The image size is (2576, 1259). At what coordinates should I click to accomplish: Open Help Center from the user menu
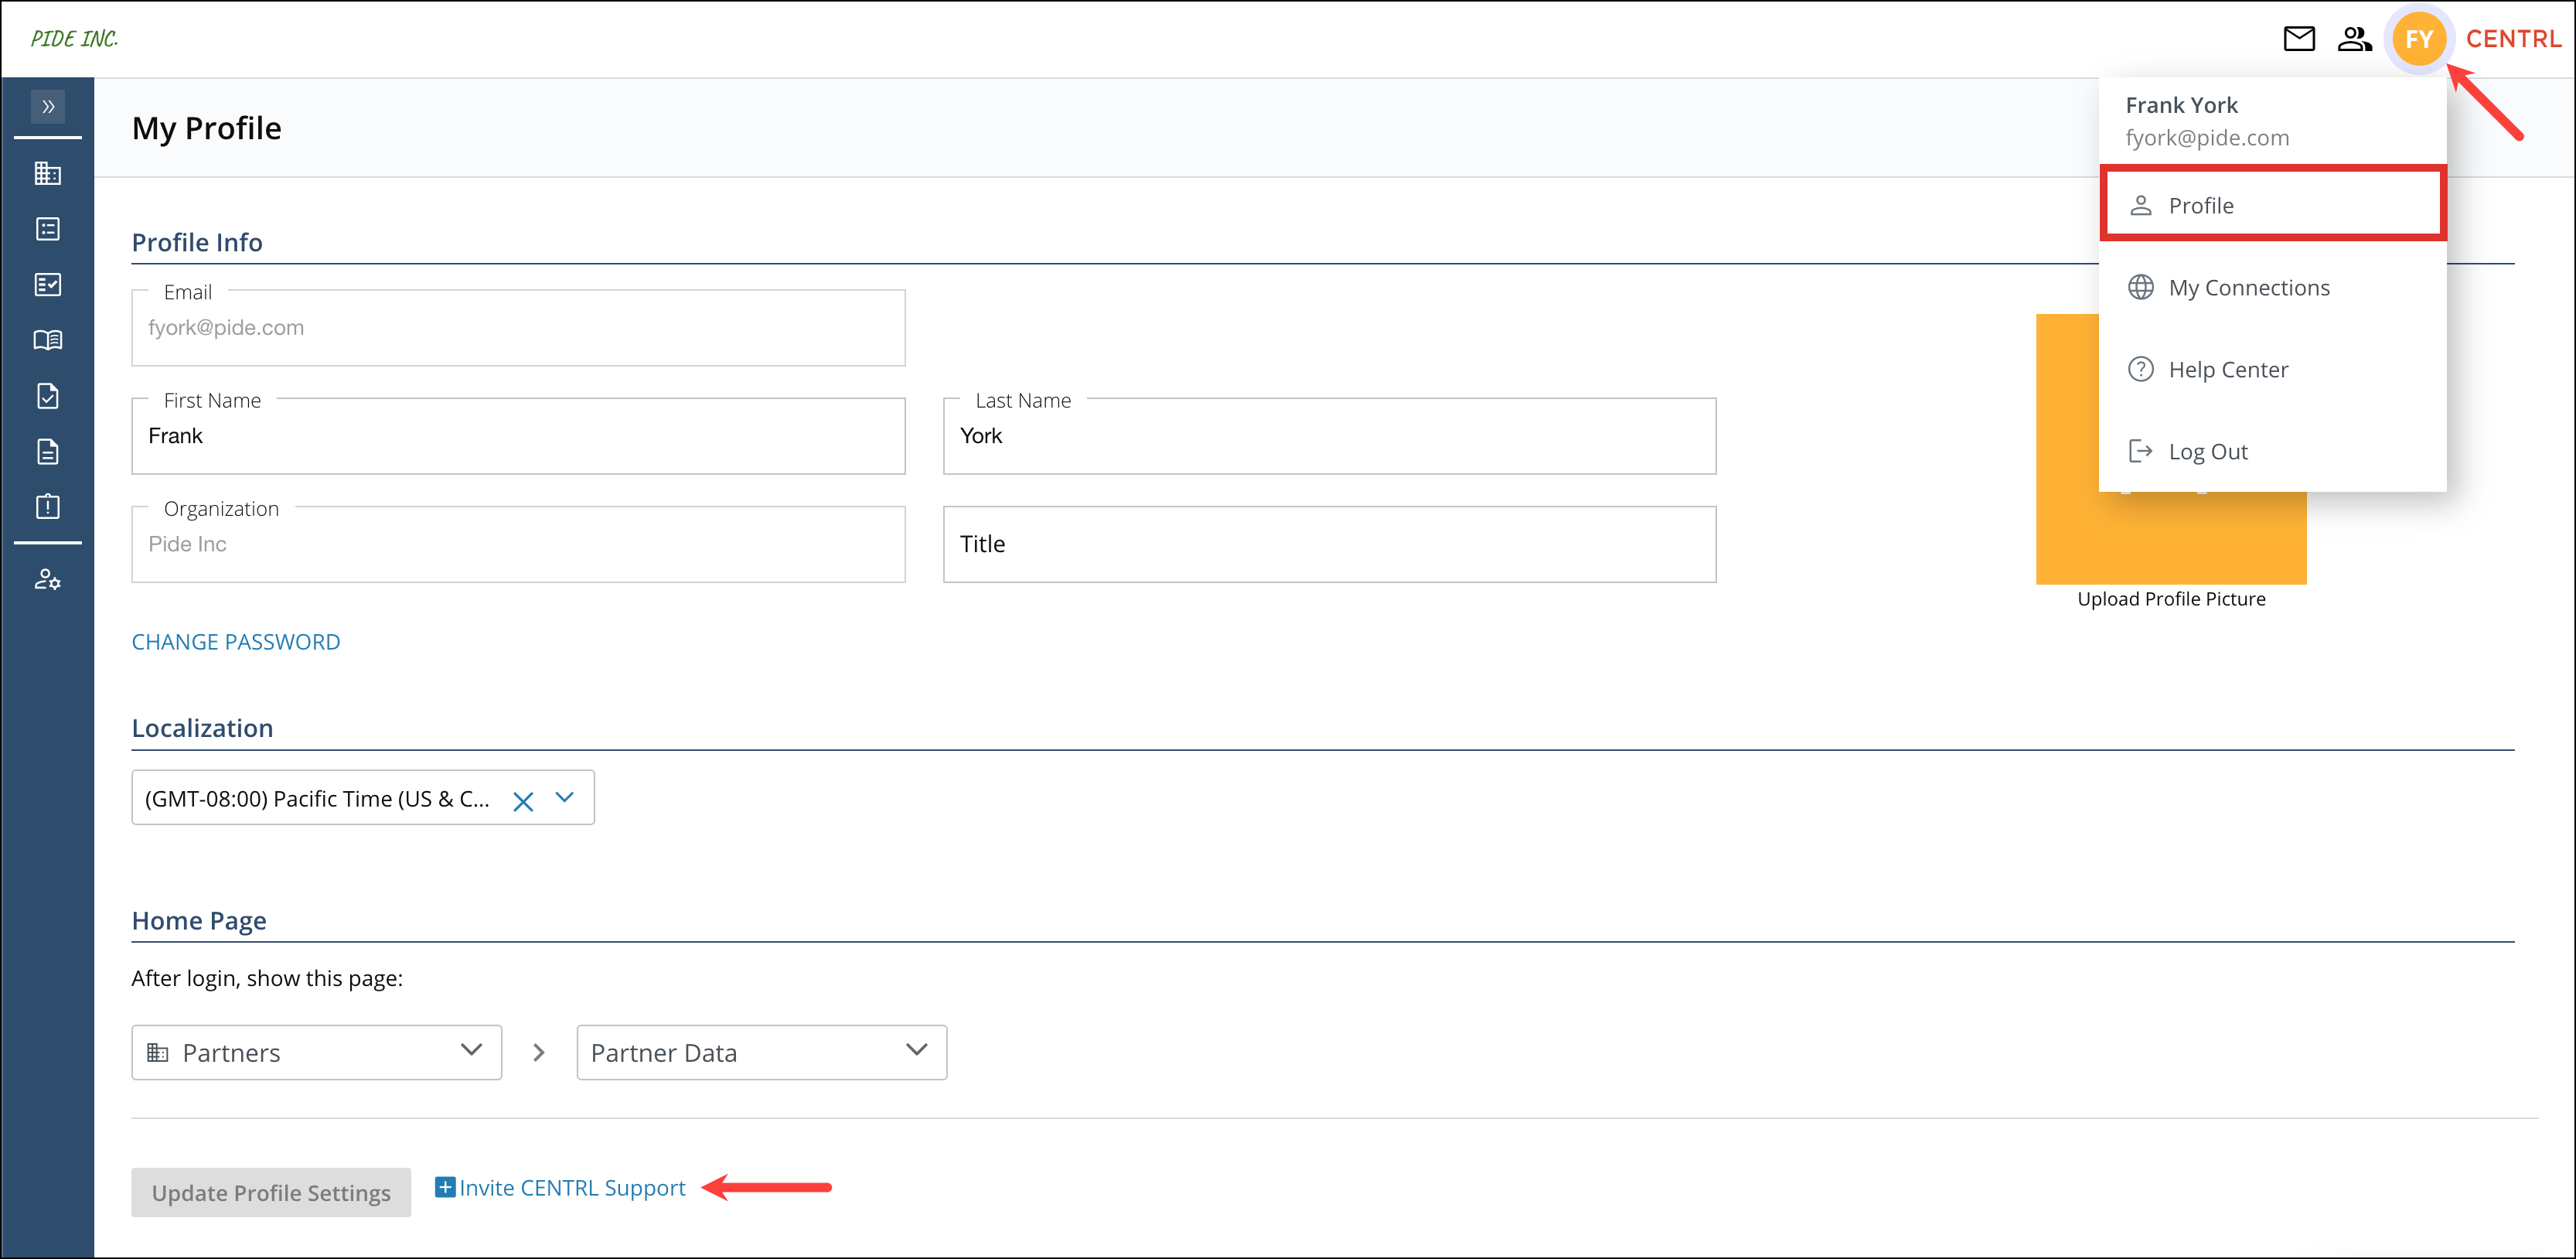pyautogui.click(x=2272, y=369)
